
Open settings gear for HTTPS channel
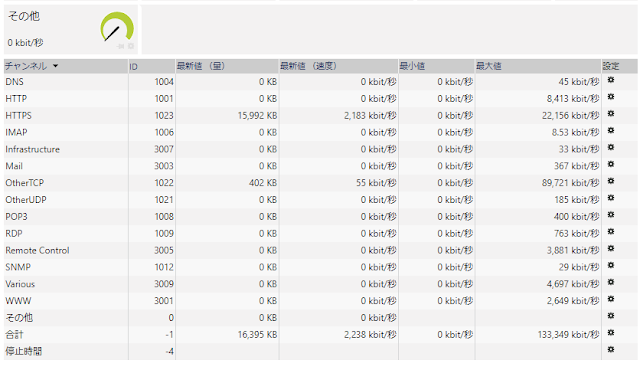611,114
